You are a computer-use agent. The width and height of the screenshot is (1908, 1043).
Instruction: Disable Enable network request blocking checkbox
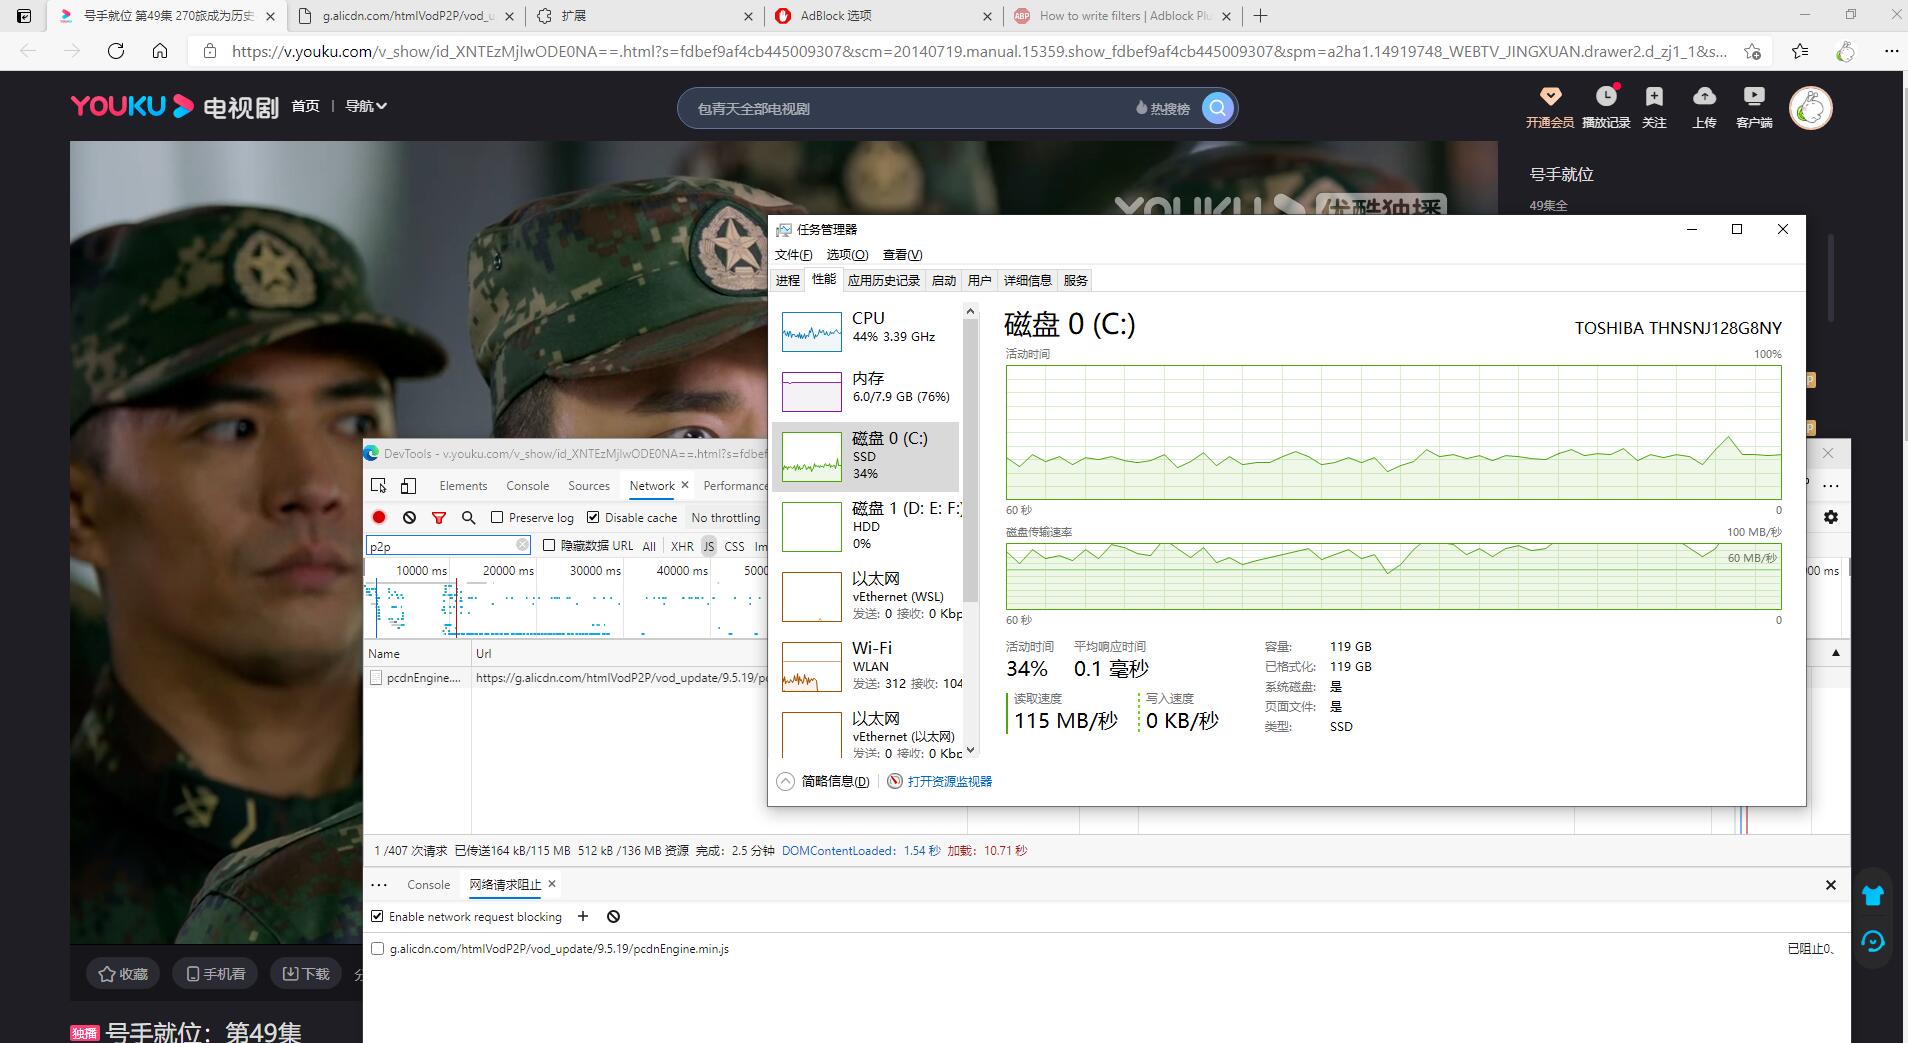377,916
